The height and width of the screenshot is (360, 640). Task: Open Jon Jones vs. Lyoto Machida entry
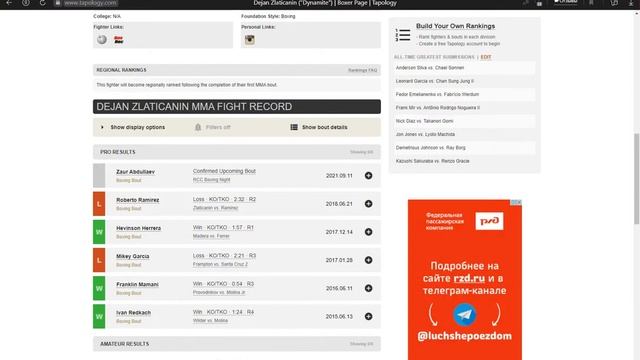pyautogui.click(x=425, y=134)
